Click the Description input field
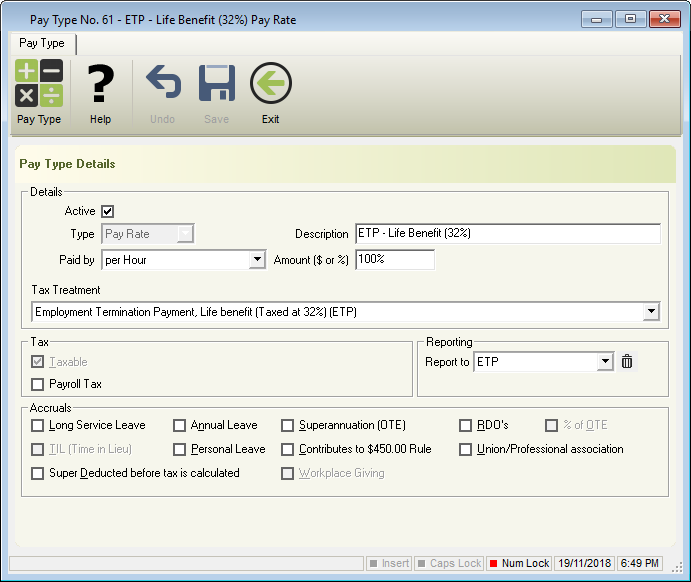 [x=508, y=233]
